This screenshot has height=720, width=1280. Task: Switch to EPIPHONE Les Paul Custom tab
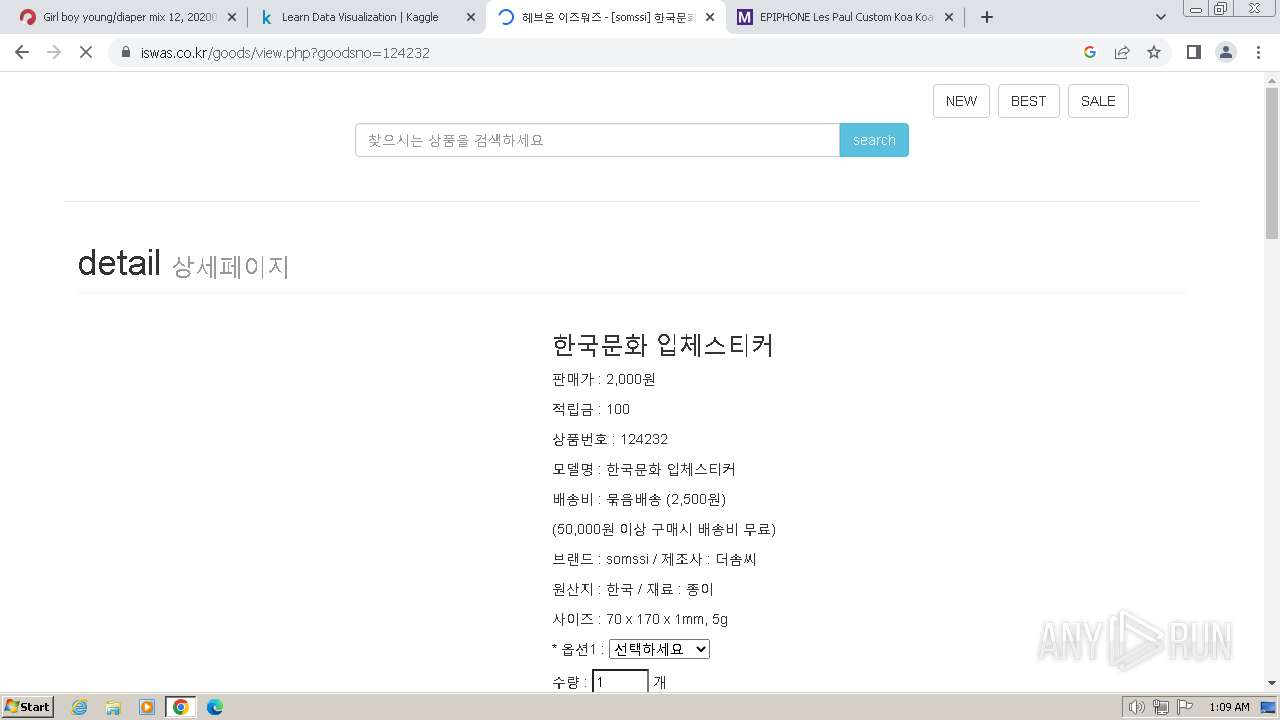tap(846, 17)
